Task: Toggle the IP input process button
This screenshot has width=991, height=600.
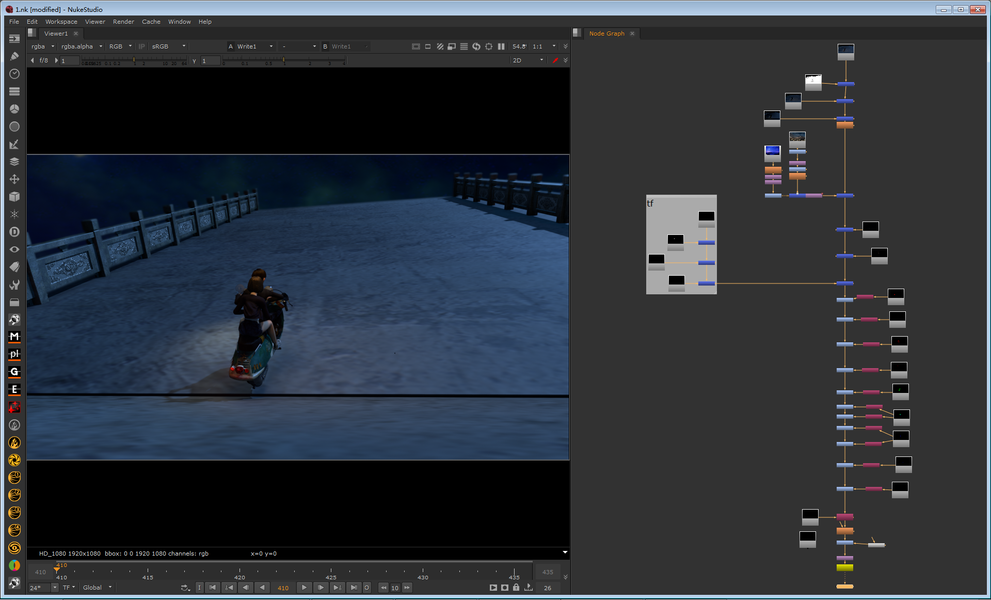Action: click(x=142, y=46)
